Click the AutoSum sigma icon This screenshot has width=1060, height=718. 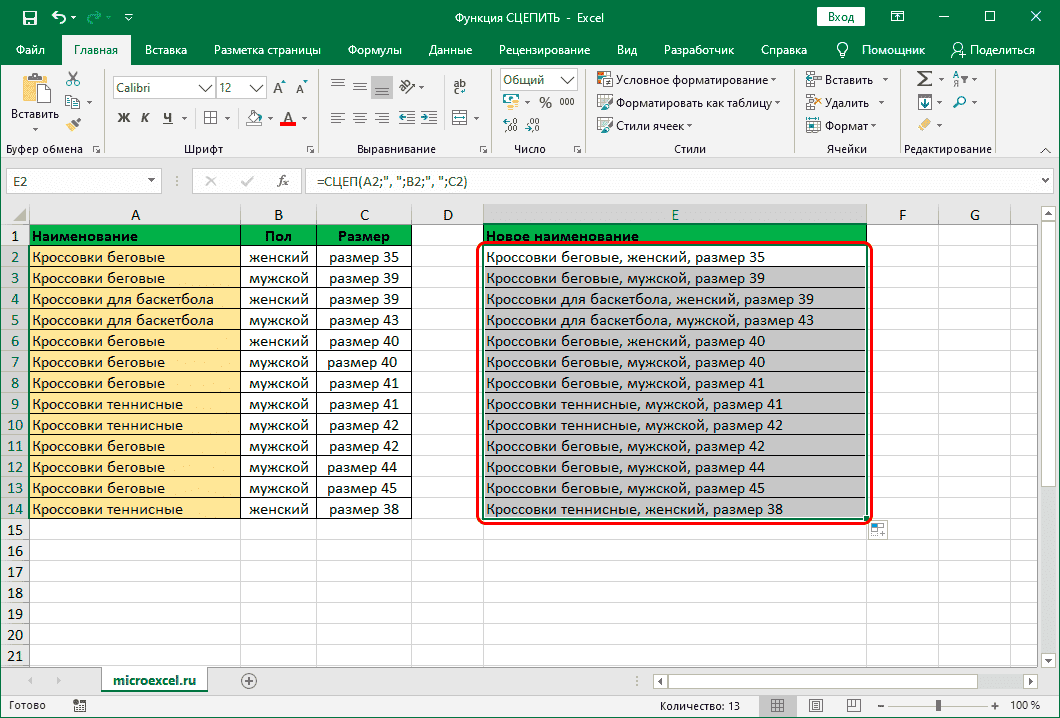click(x=924, y=80)
